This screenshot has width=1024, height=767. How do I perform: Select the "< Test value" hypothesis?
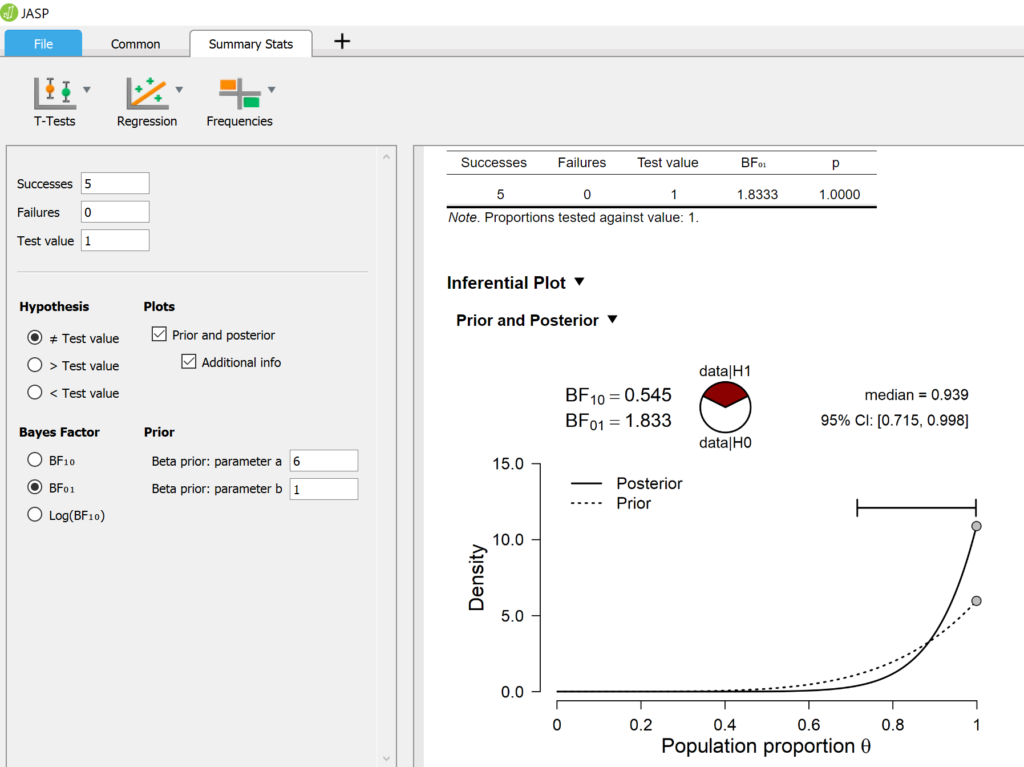(x=34, y=392)
